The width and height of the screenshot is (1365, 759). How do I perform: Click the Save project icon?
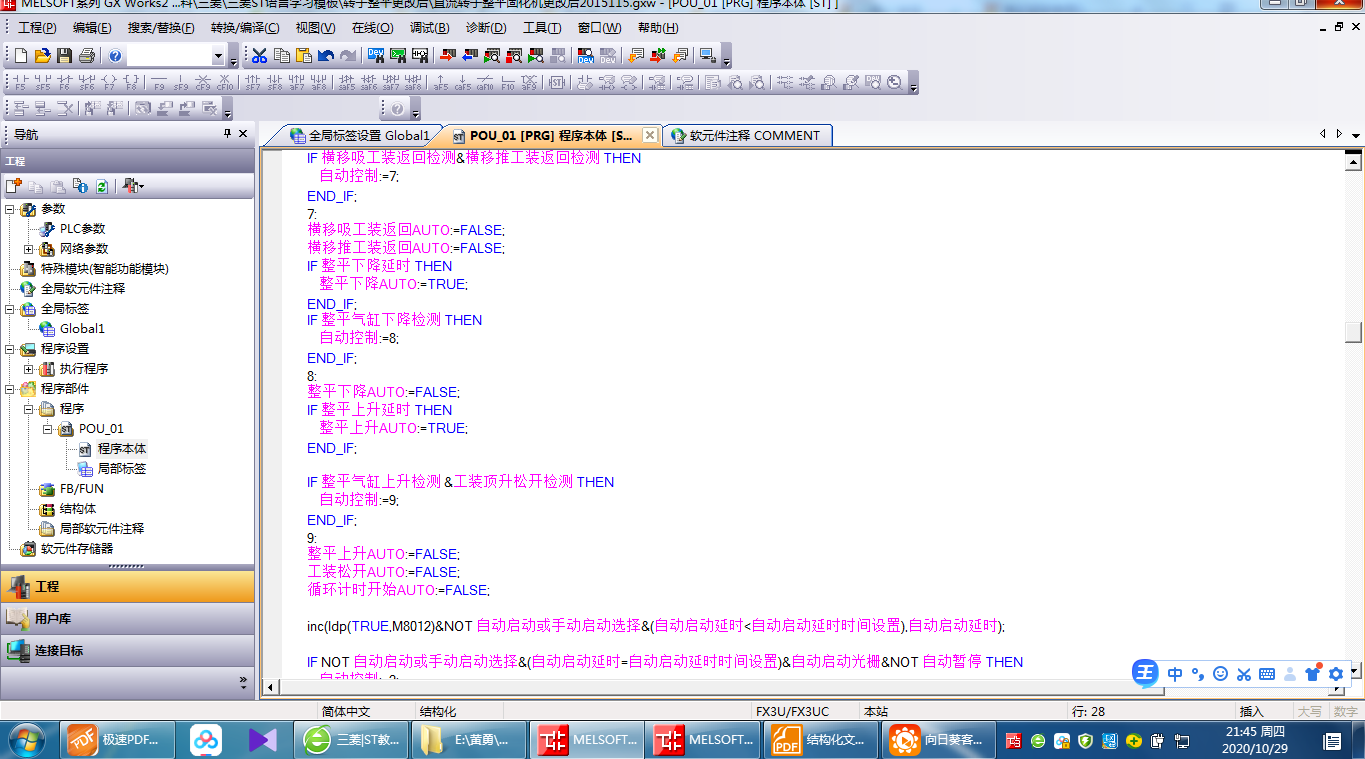coord(64,56)
